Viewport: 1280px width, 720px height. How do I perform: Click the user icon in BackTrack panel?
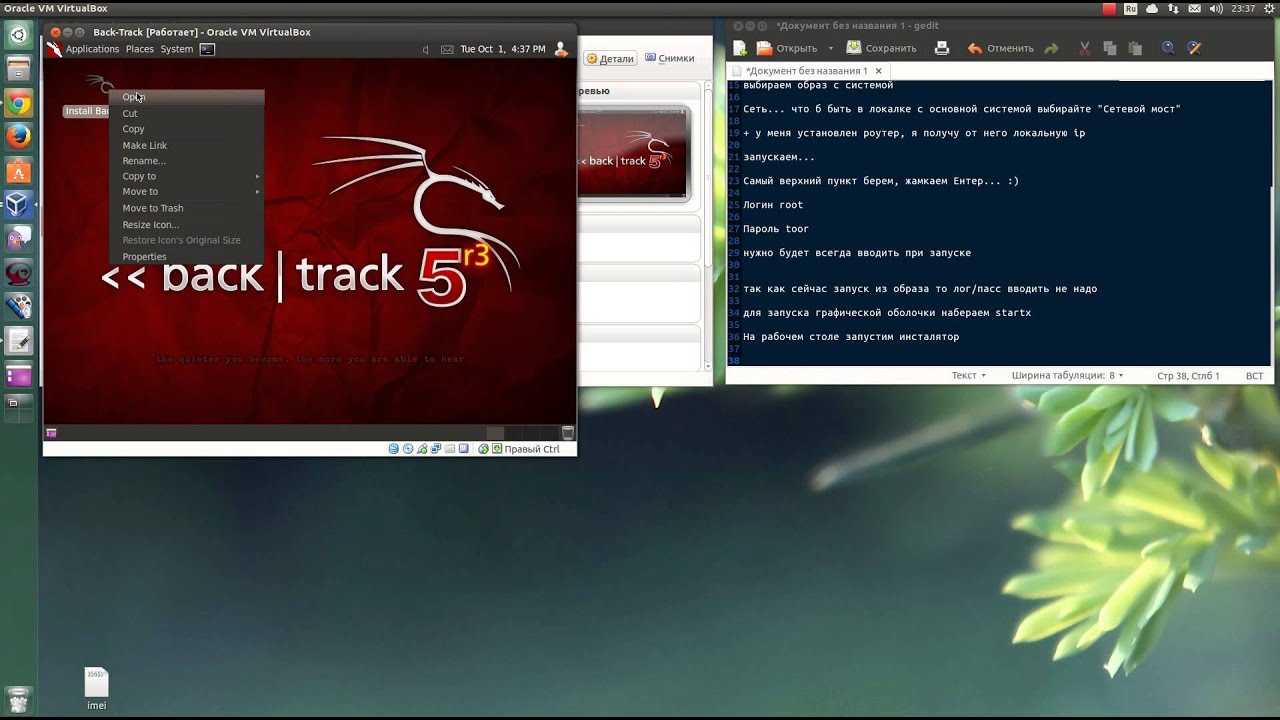(561, 49)
